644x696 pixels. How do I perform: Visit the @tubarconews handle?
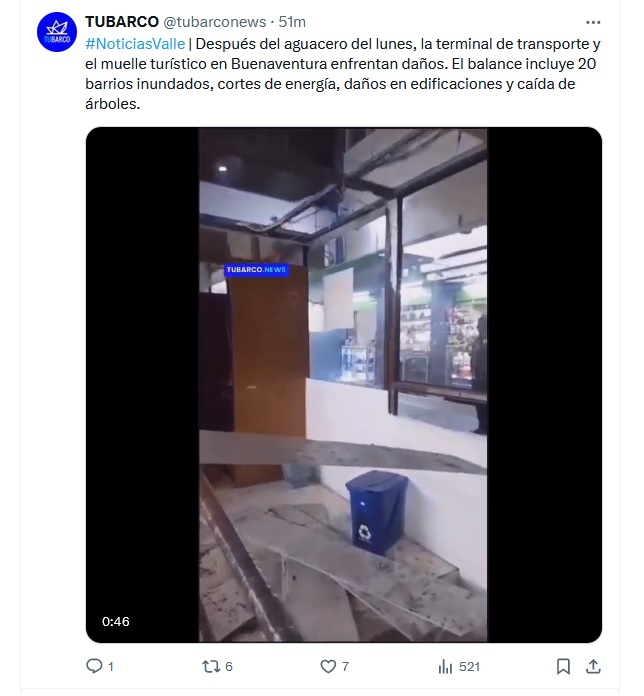(x=215, y=22)
